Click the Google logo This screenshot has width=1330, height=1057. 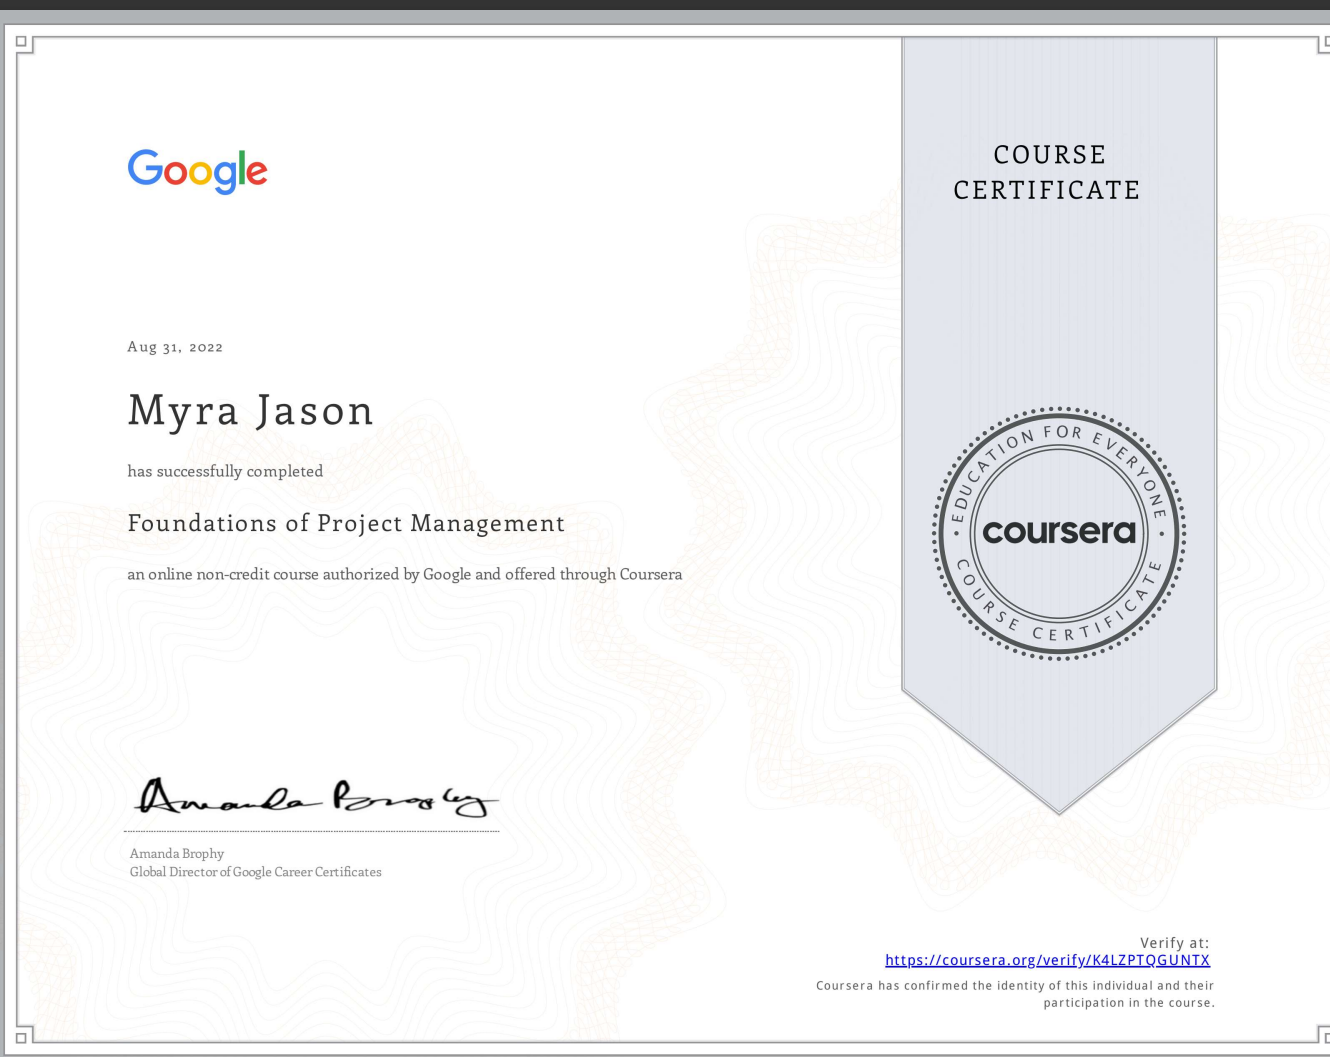click(x=197, y=172)
